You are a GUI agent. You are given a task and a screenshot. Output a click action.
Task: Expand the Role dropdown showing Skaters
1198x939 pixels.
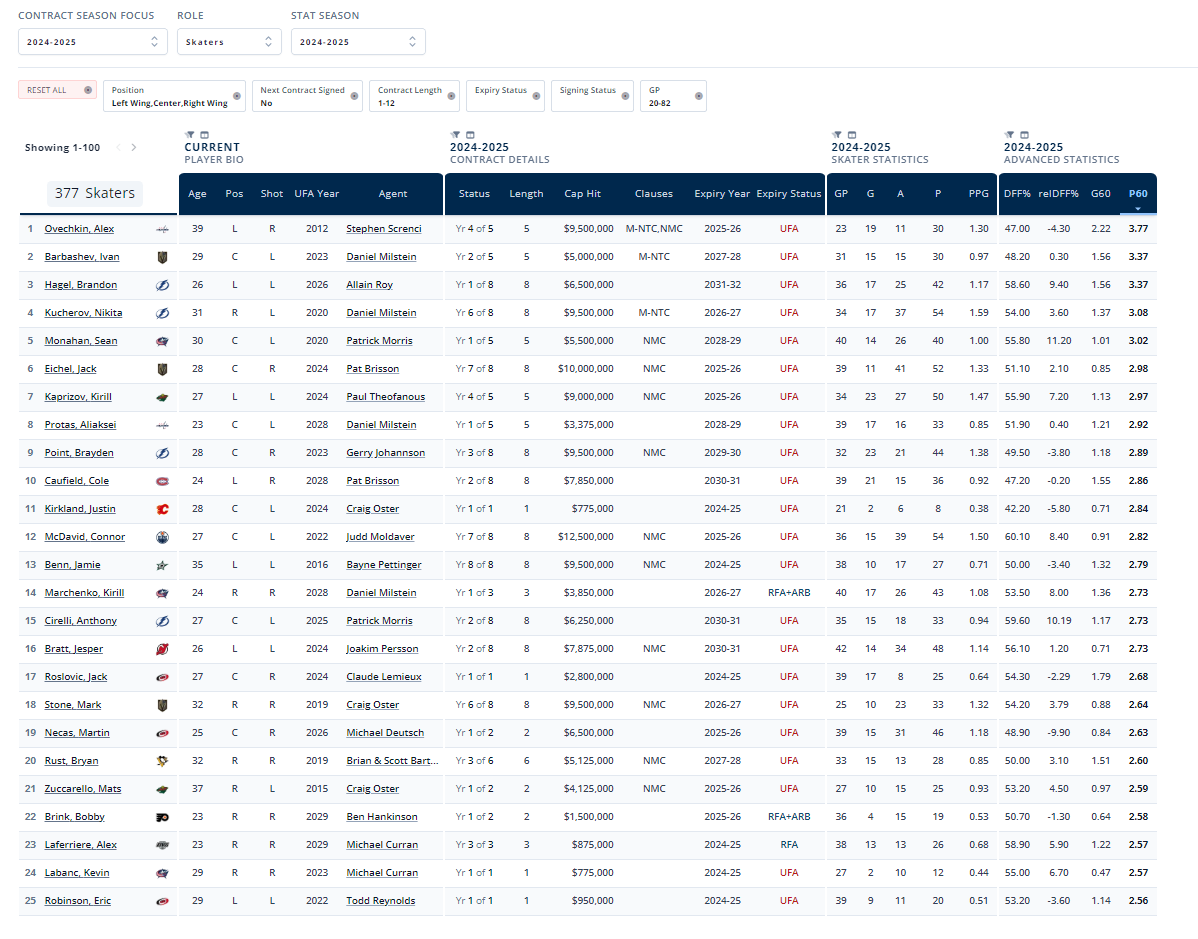pyautogui.click(x=228, y=42)
